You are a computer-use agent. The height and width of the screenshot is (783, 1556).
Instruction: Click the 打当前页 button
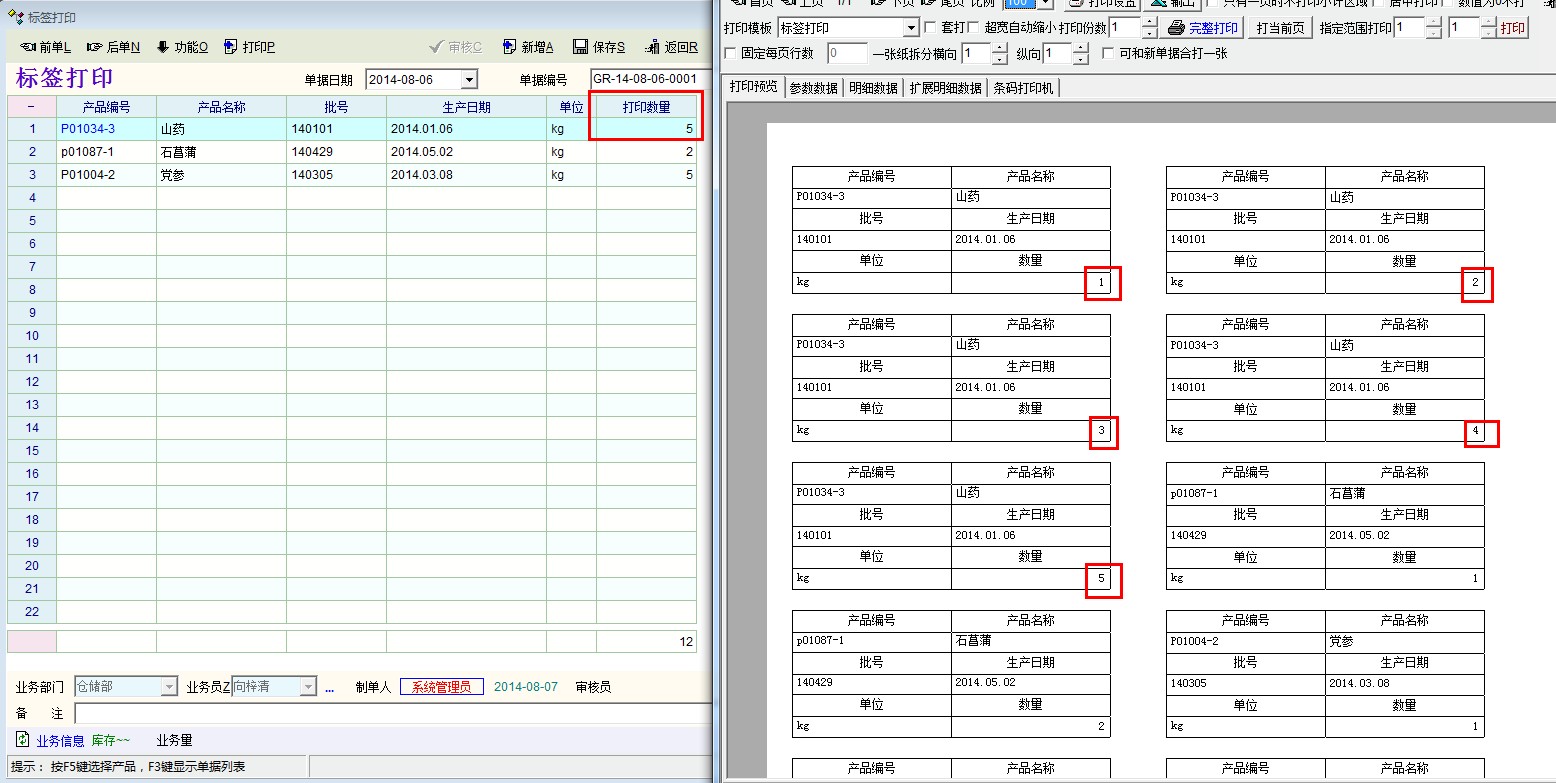[x=1280, y=28]
